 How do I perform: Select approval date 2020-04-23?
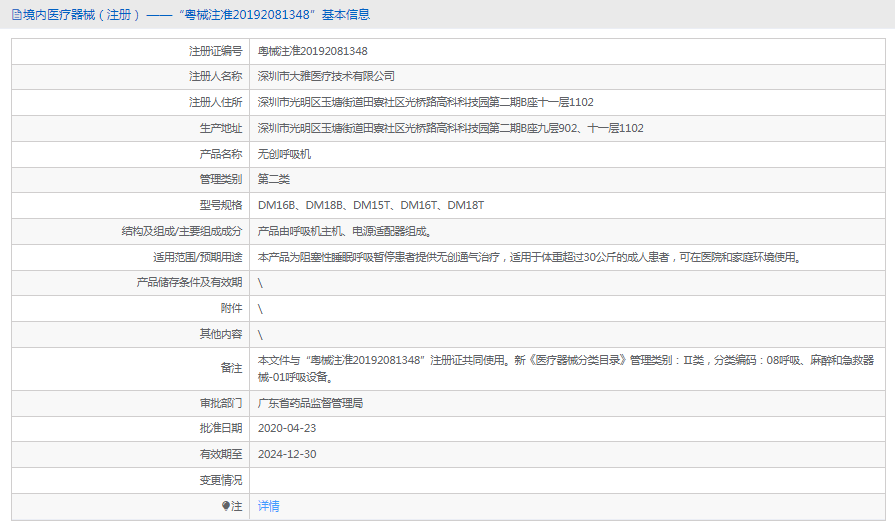pos(287,428)
